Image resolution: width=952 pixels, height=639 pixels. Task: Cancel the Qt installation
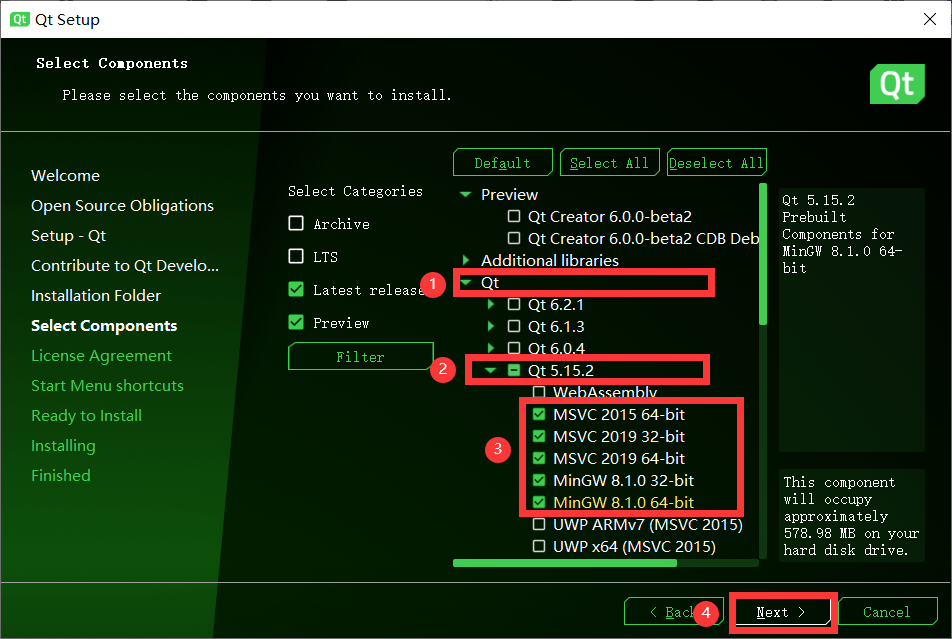(887, 612)
